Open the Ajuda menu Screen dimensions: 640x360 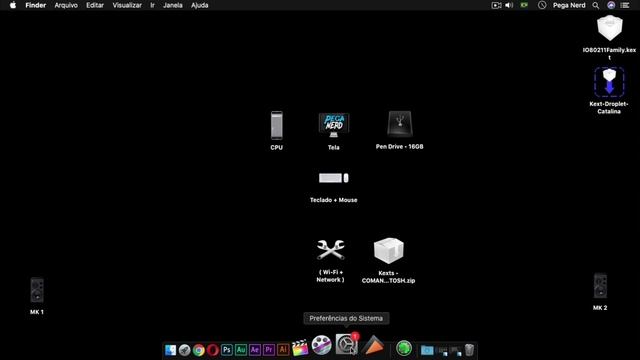(200, 5)
